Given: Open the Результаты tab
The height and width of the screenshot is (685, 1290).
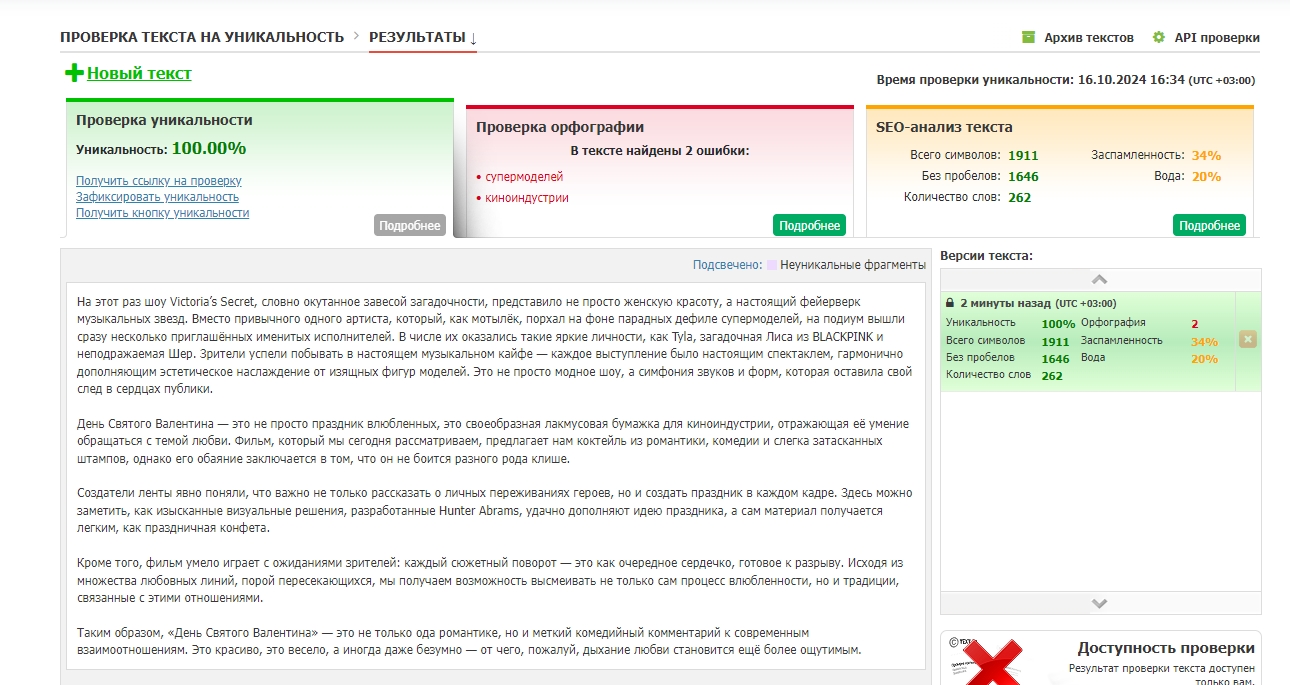Looking at the screenshot, I should [x=417, y=37].
